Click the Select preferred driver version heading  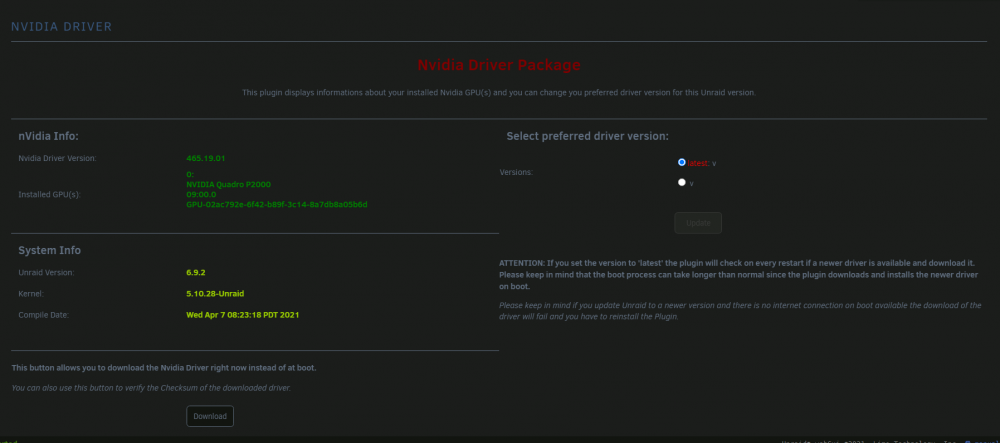click(x=587, y=136)
